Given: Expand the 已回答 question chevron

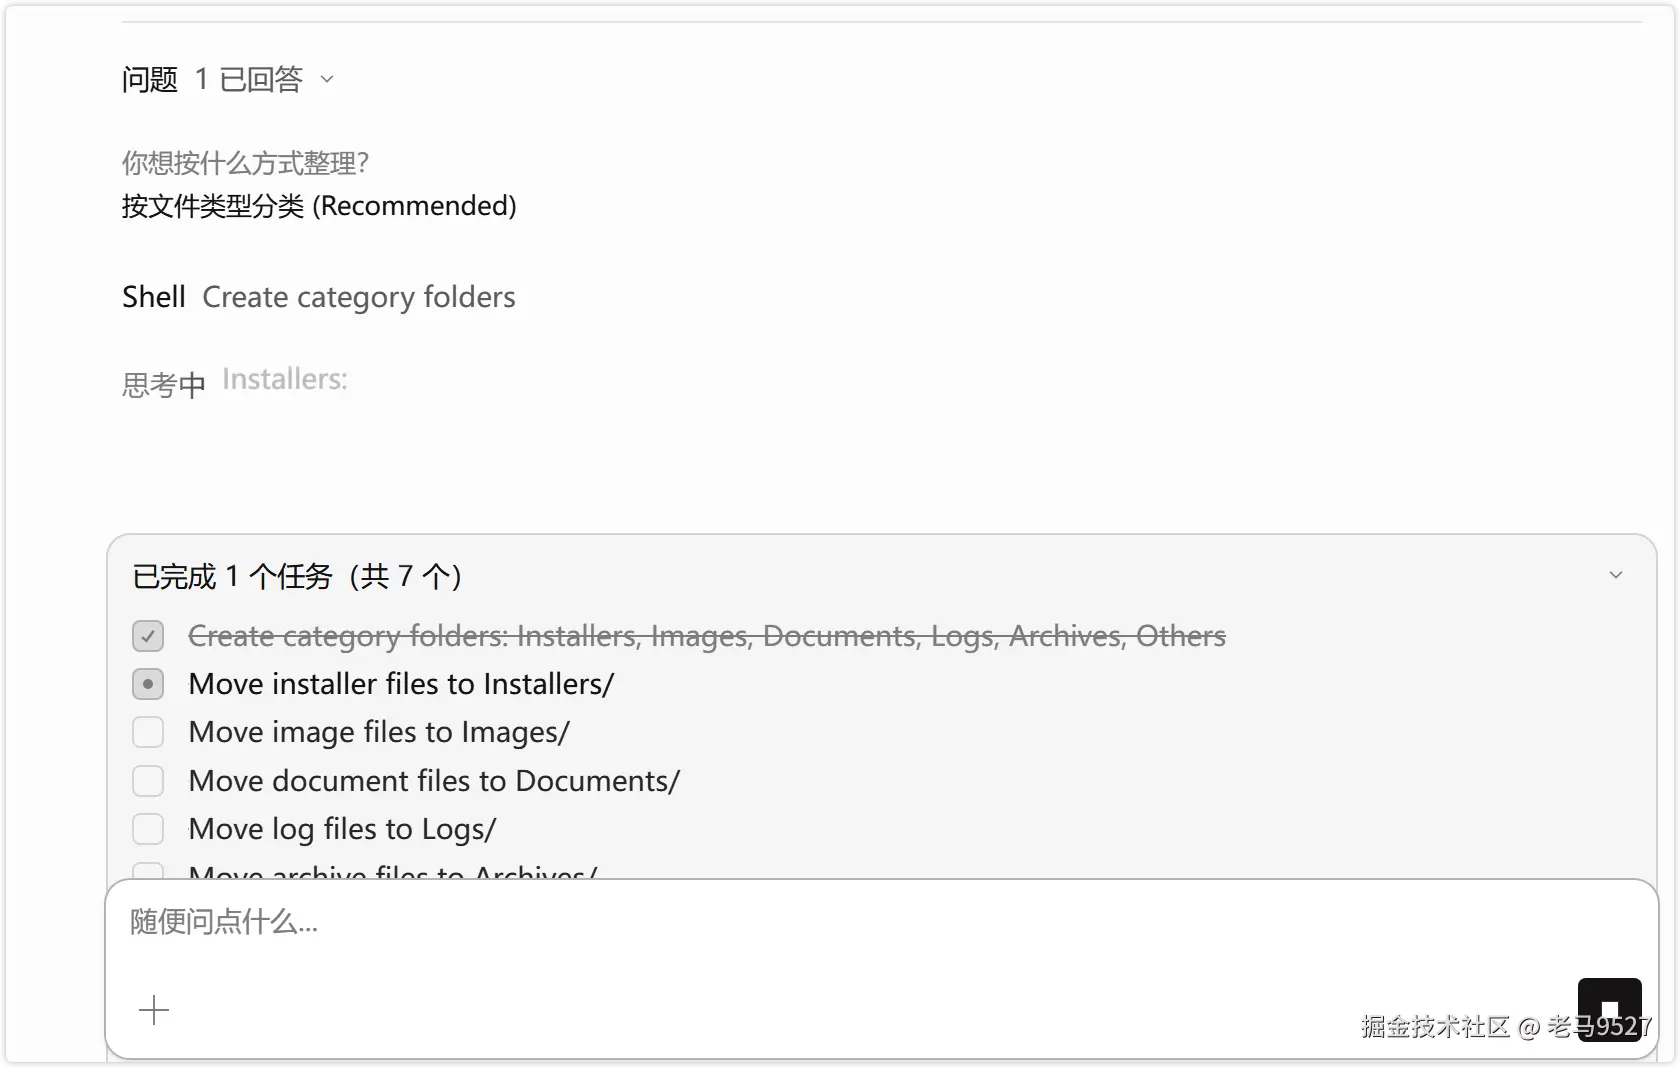Looking at the screenshot, I should pos(326,79).
